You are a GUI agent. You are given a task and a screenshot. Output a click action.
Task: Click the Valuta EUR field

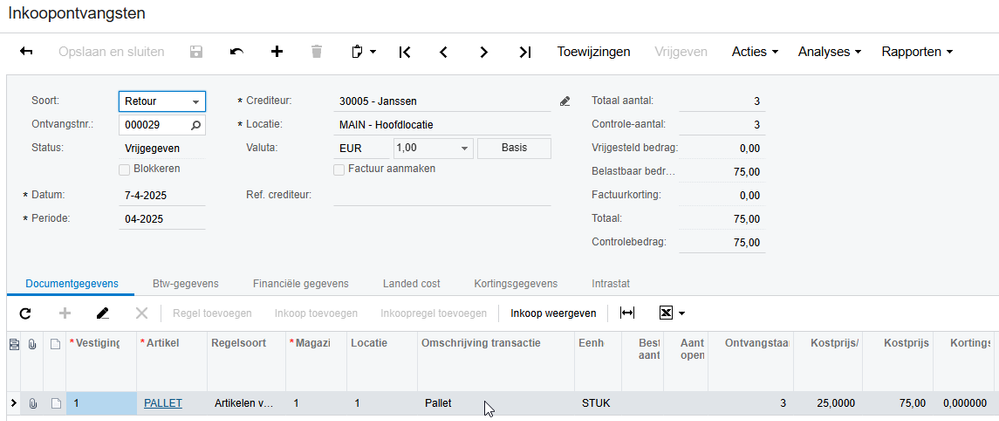(x=361, y=148)
